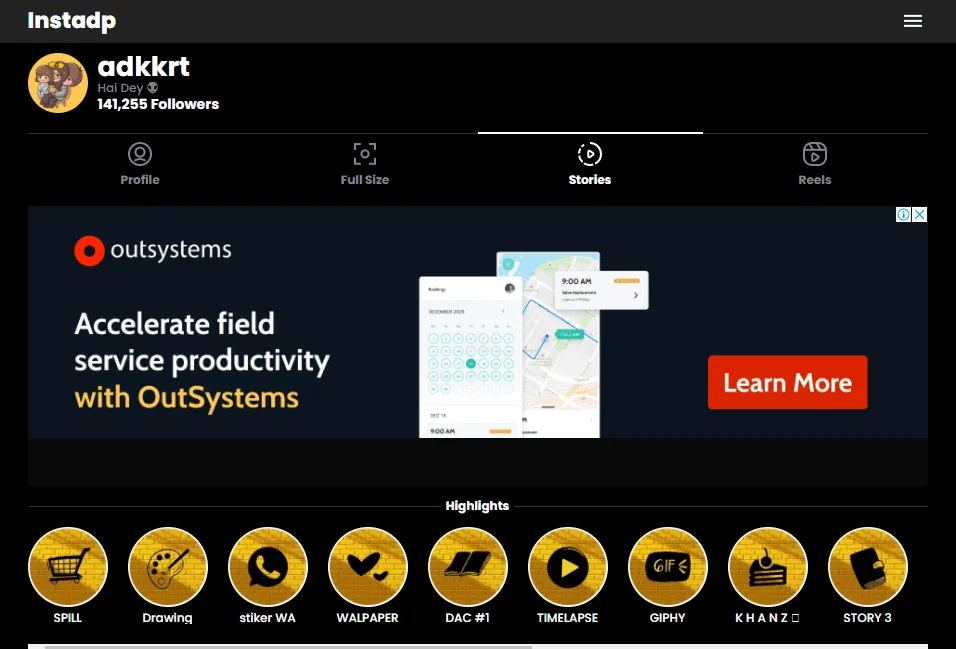
Task: Click the Hai Dey bio text
Action: 127,88
